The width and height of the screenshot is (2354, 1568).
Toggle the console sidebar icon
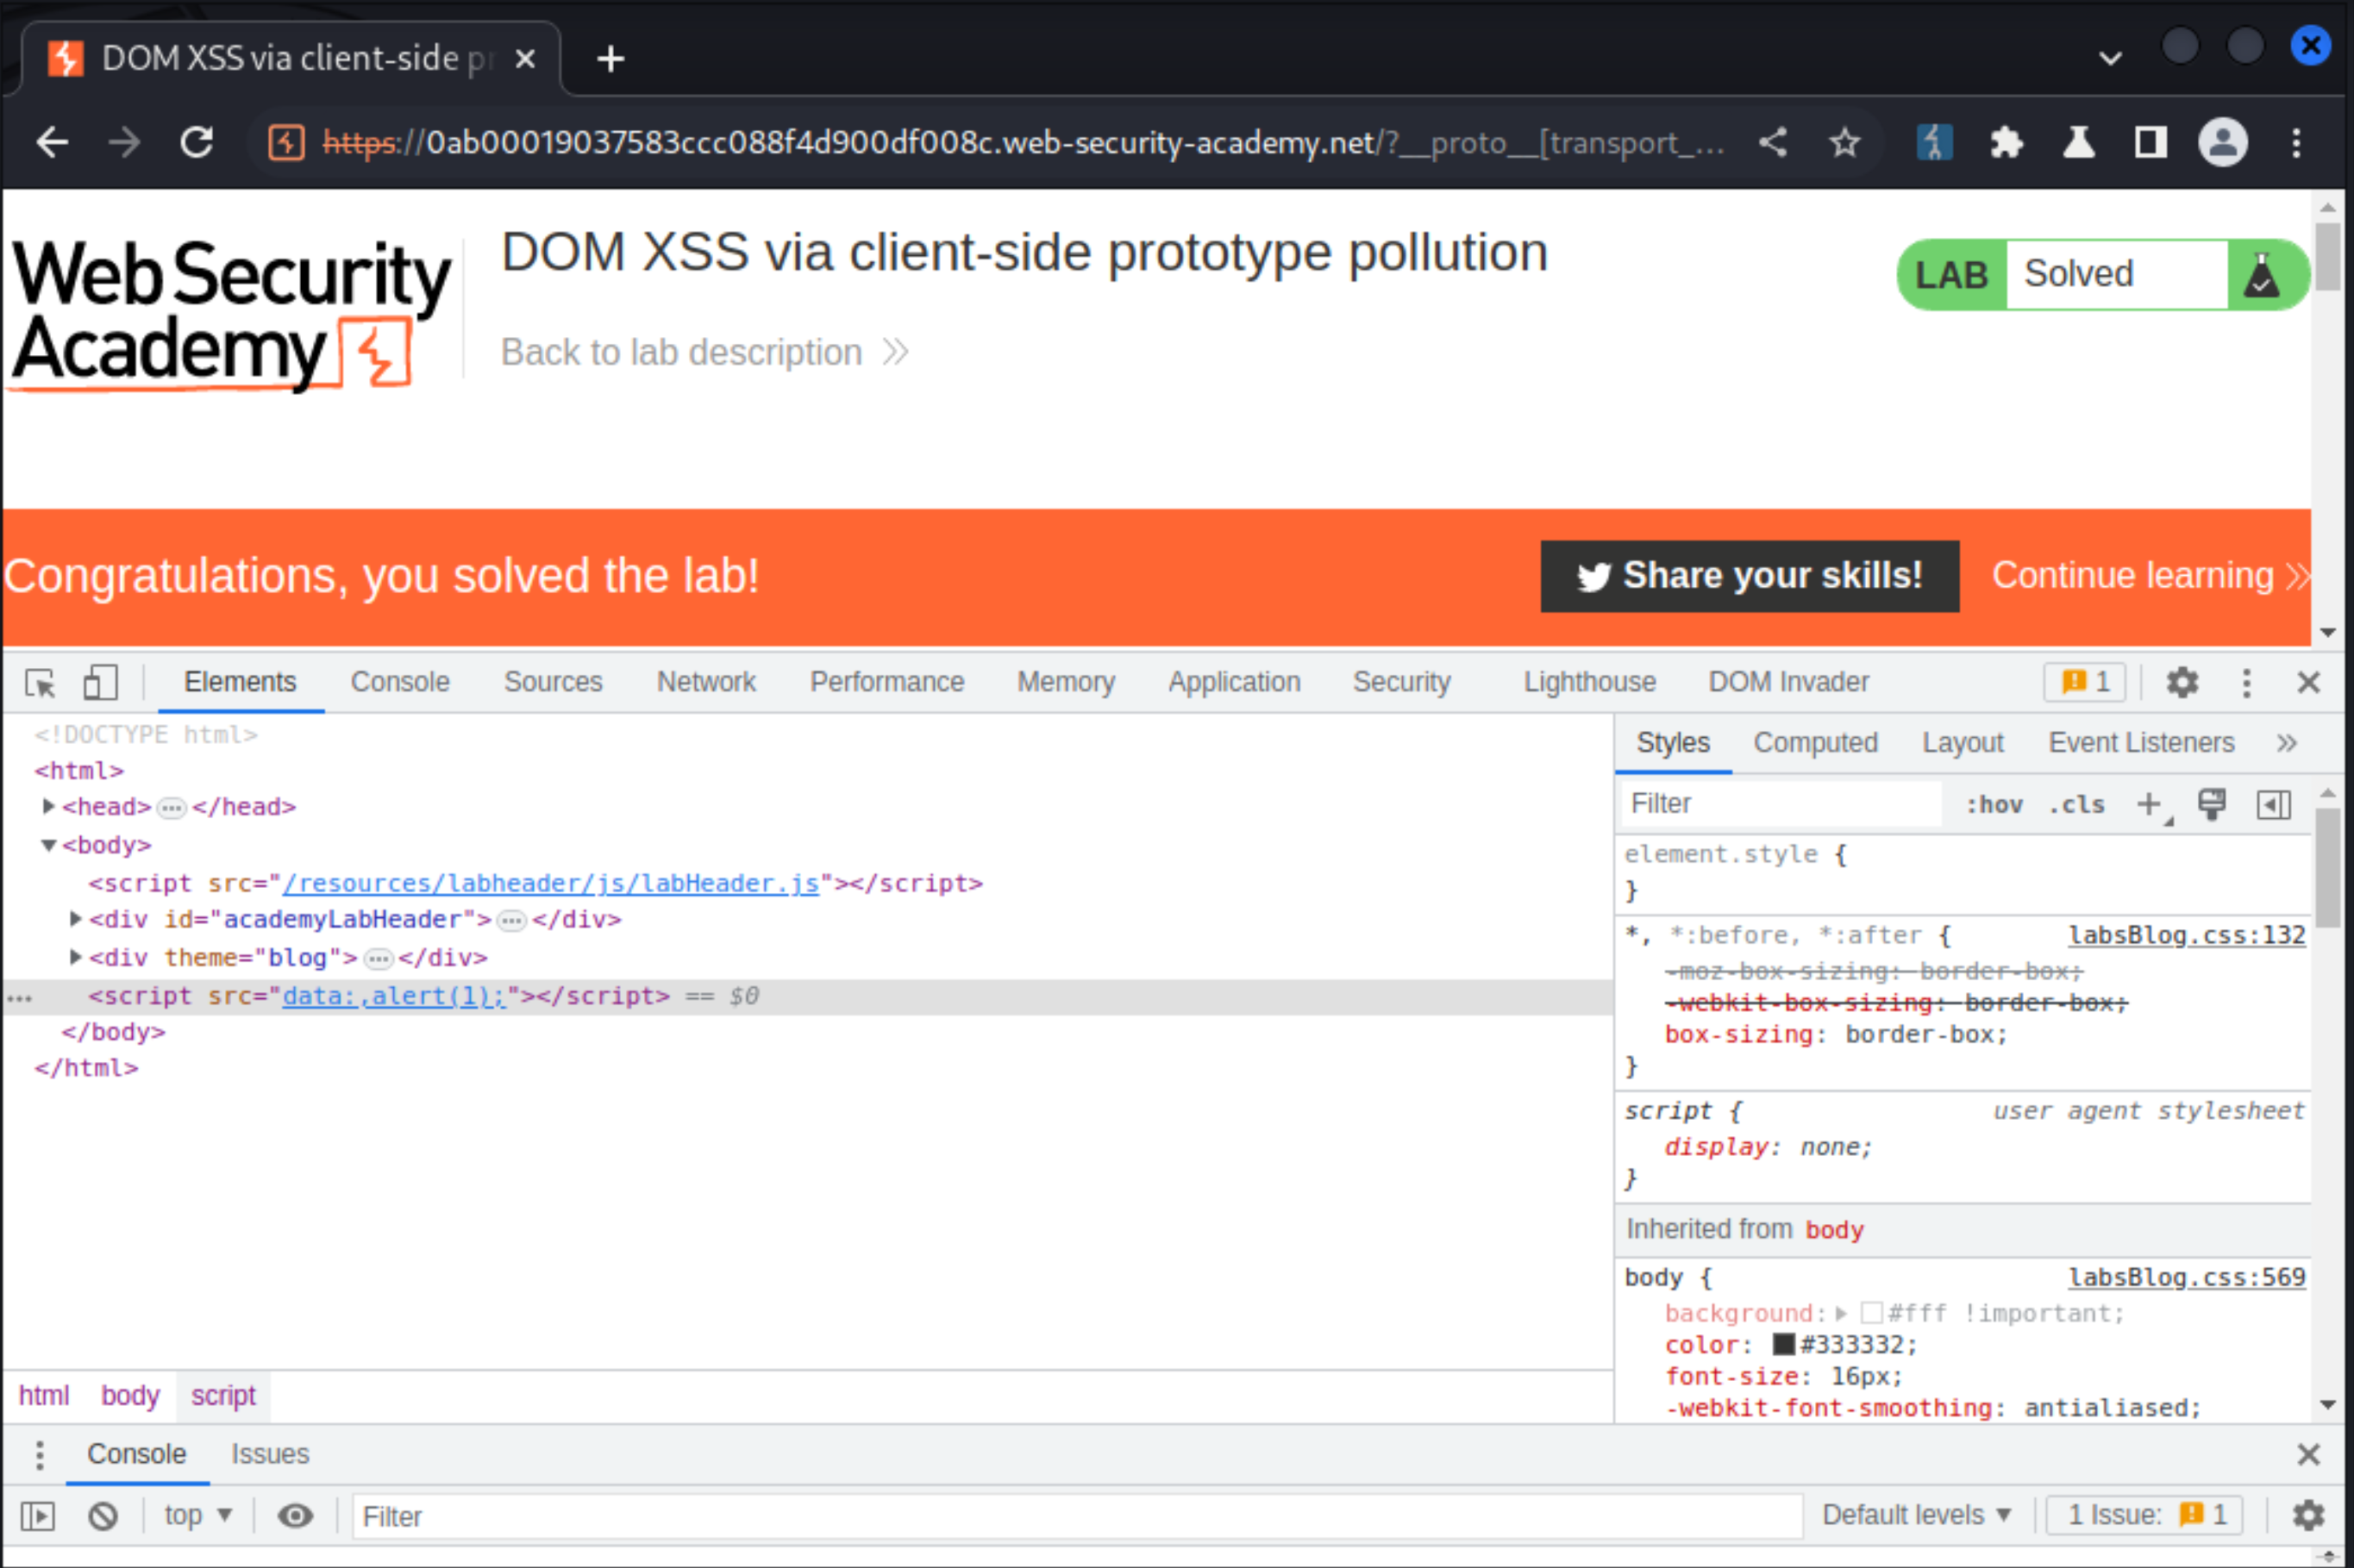(x=38, y=1517)
